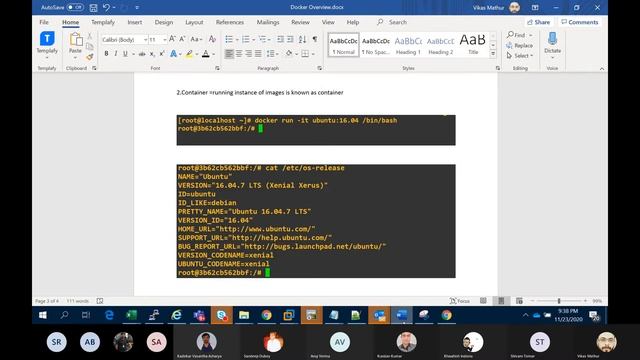Switch to the Insert tab
Screen dimensions: 640x360
click(135, 22)
